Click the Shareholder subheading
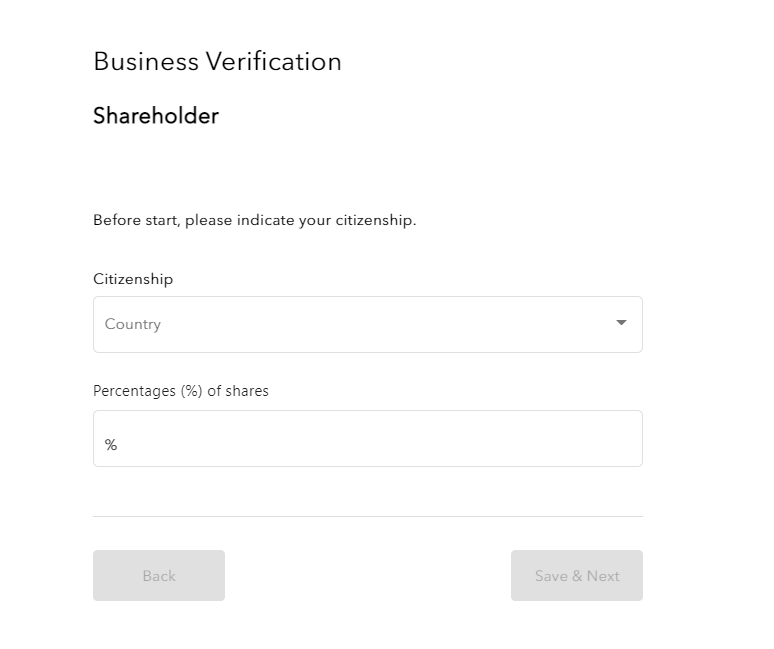The width and height of the screenshot is (774, 649). tap(155, 116)
